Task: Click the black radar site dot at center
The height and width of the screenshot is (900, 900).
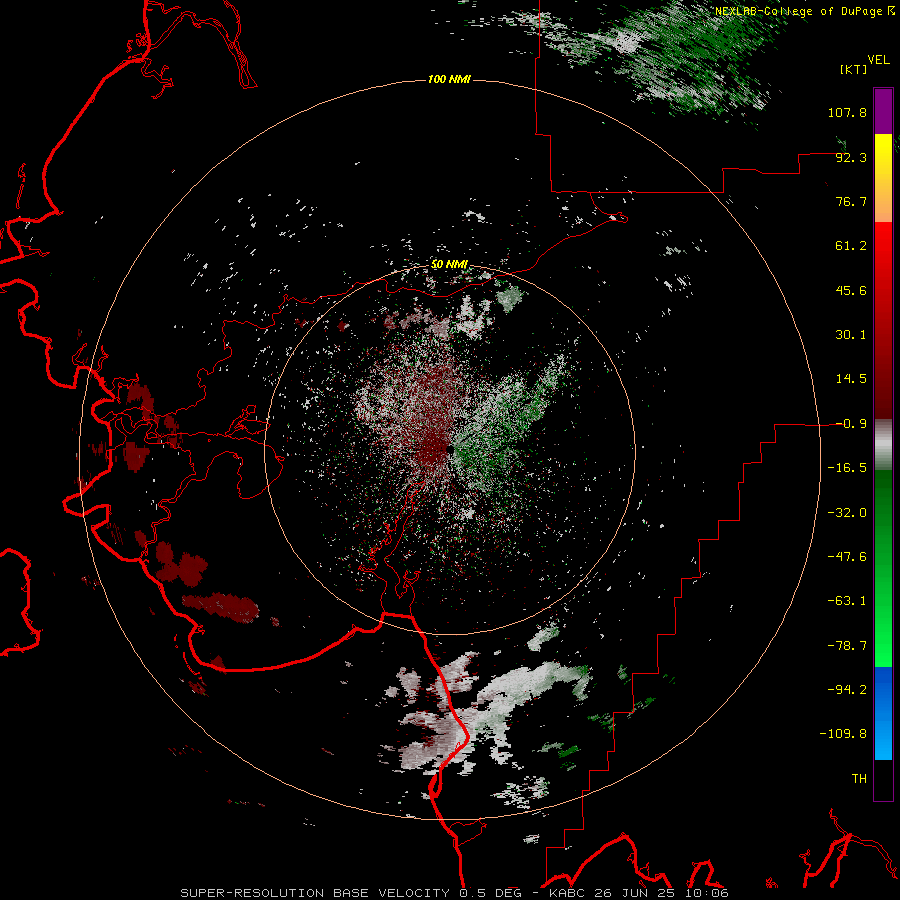Action: point(450,450)
